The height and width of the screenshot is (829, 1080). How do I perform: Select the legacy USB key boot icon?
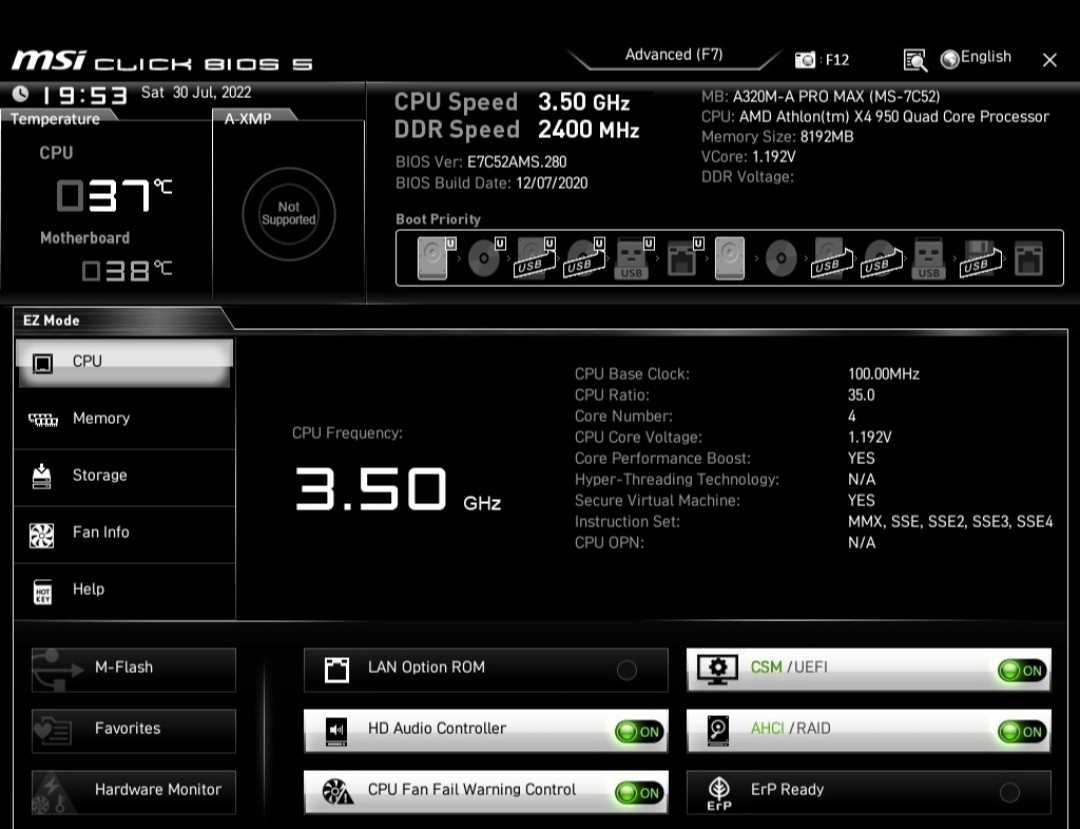pos(928,258)
